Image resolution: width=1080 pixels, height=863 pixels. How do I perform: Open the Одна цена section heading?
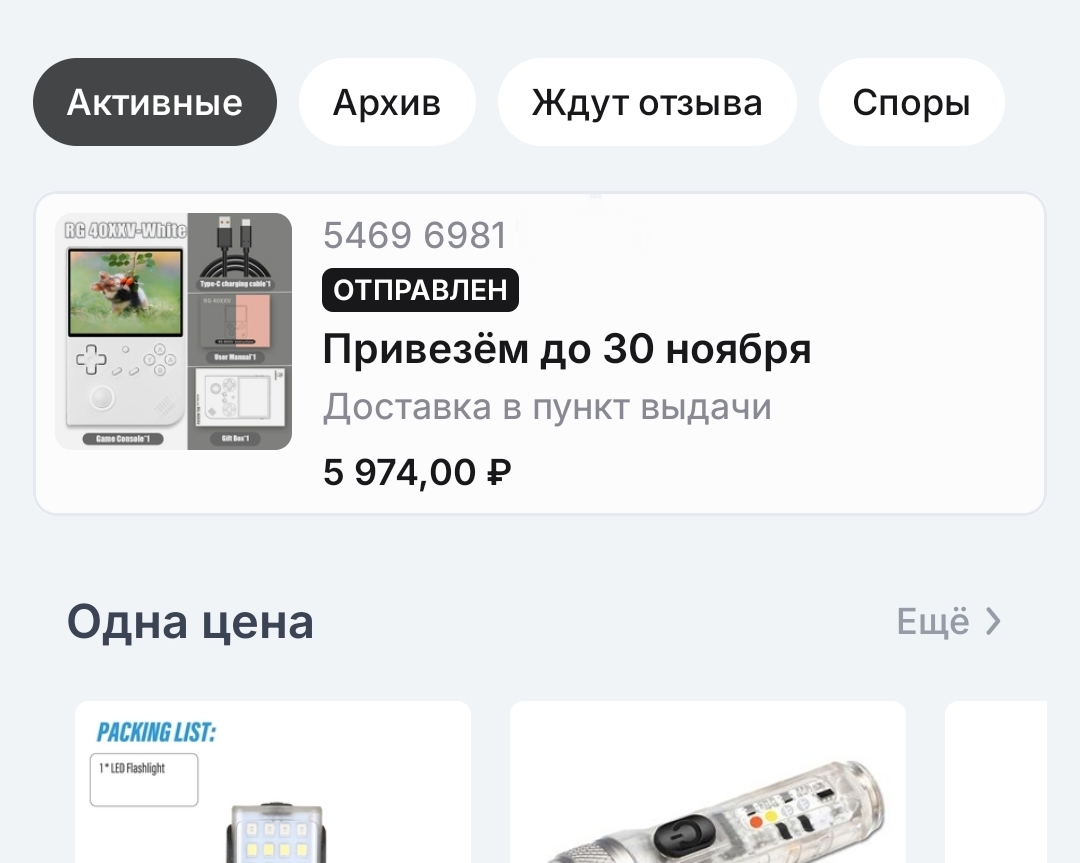coord(190,622)
